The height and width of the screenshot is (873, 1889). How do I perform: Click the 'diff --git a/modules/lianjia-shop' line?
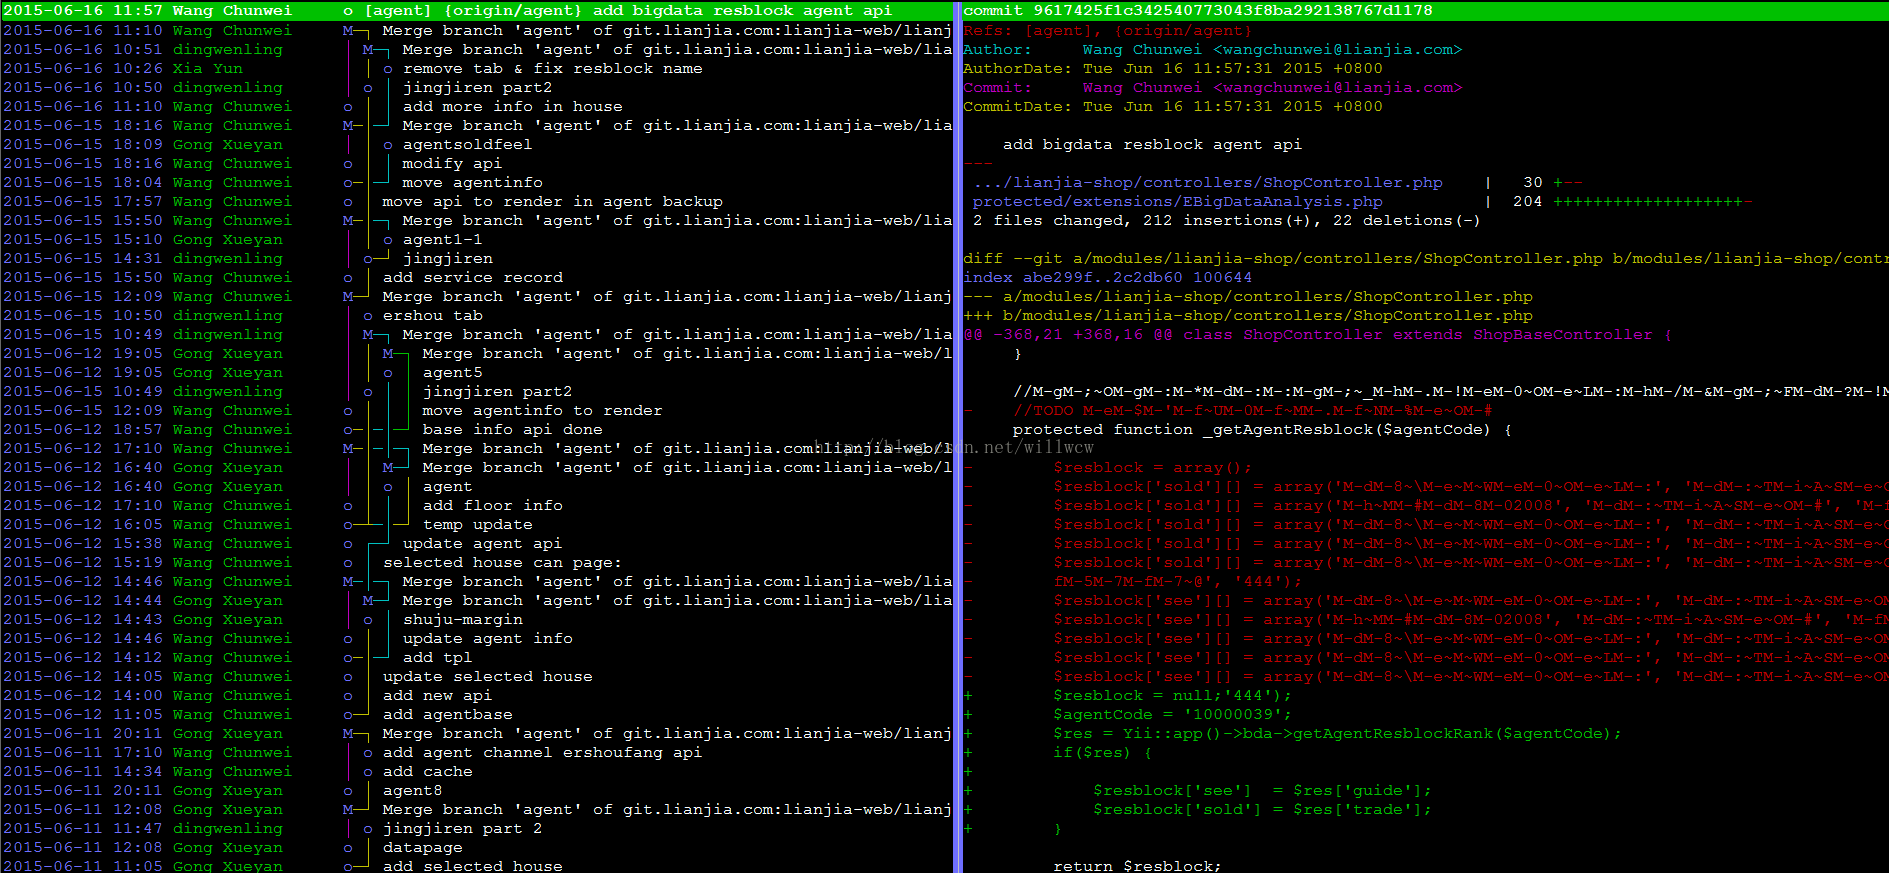pos(1426,259)
